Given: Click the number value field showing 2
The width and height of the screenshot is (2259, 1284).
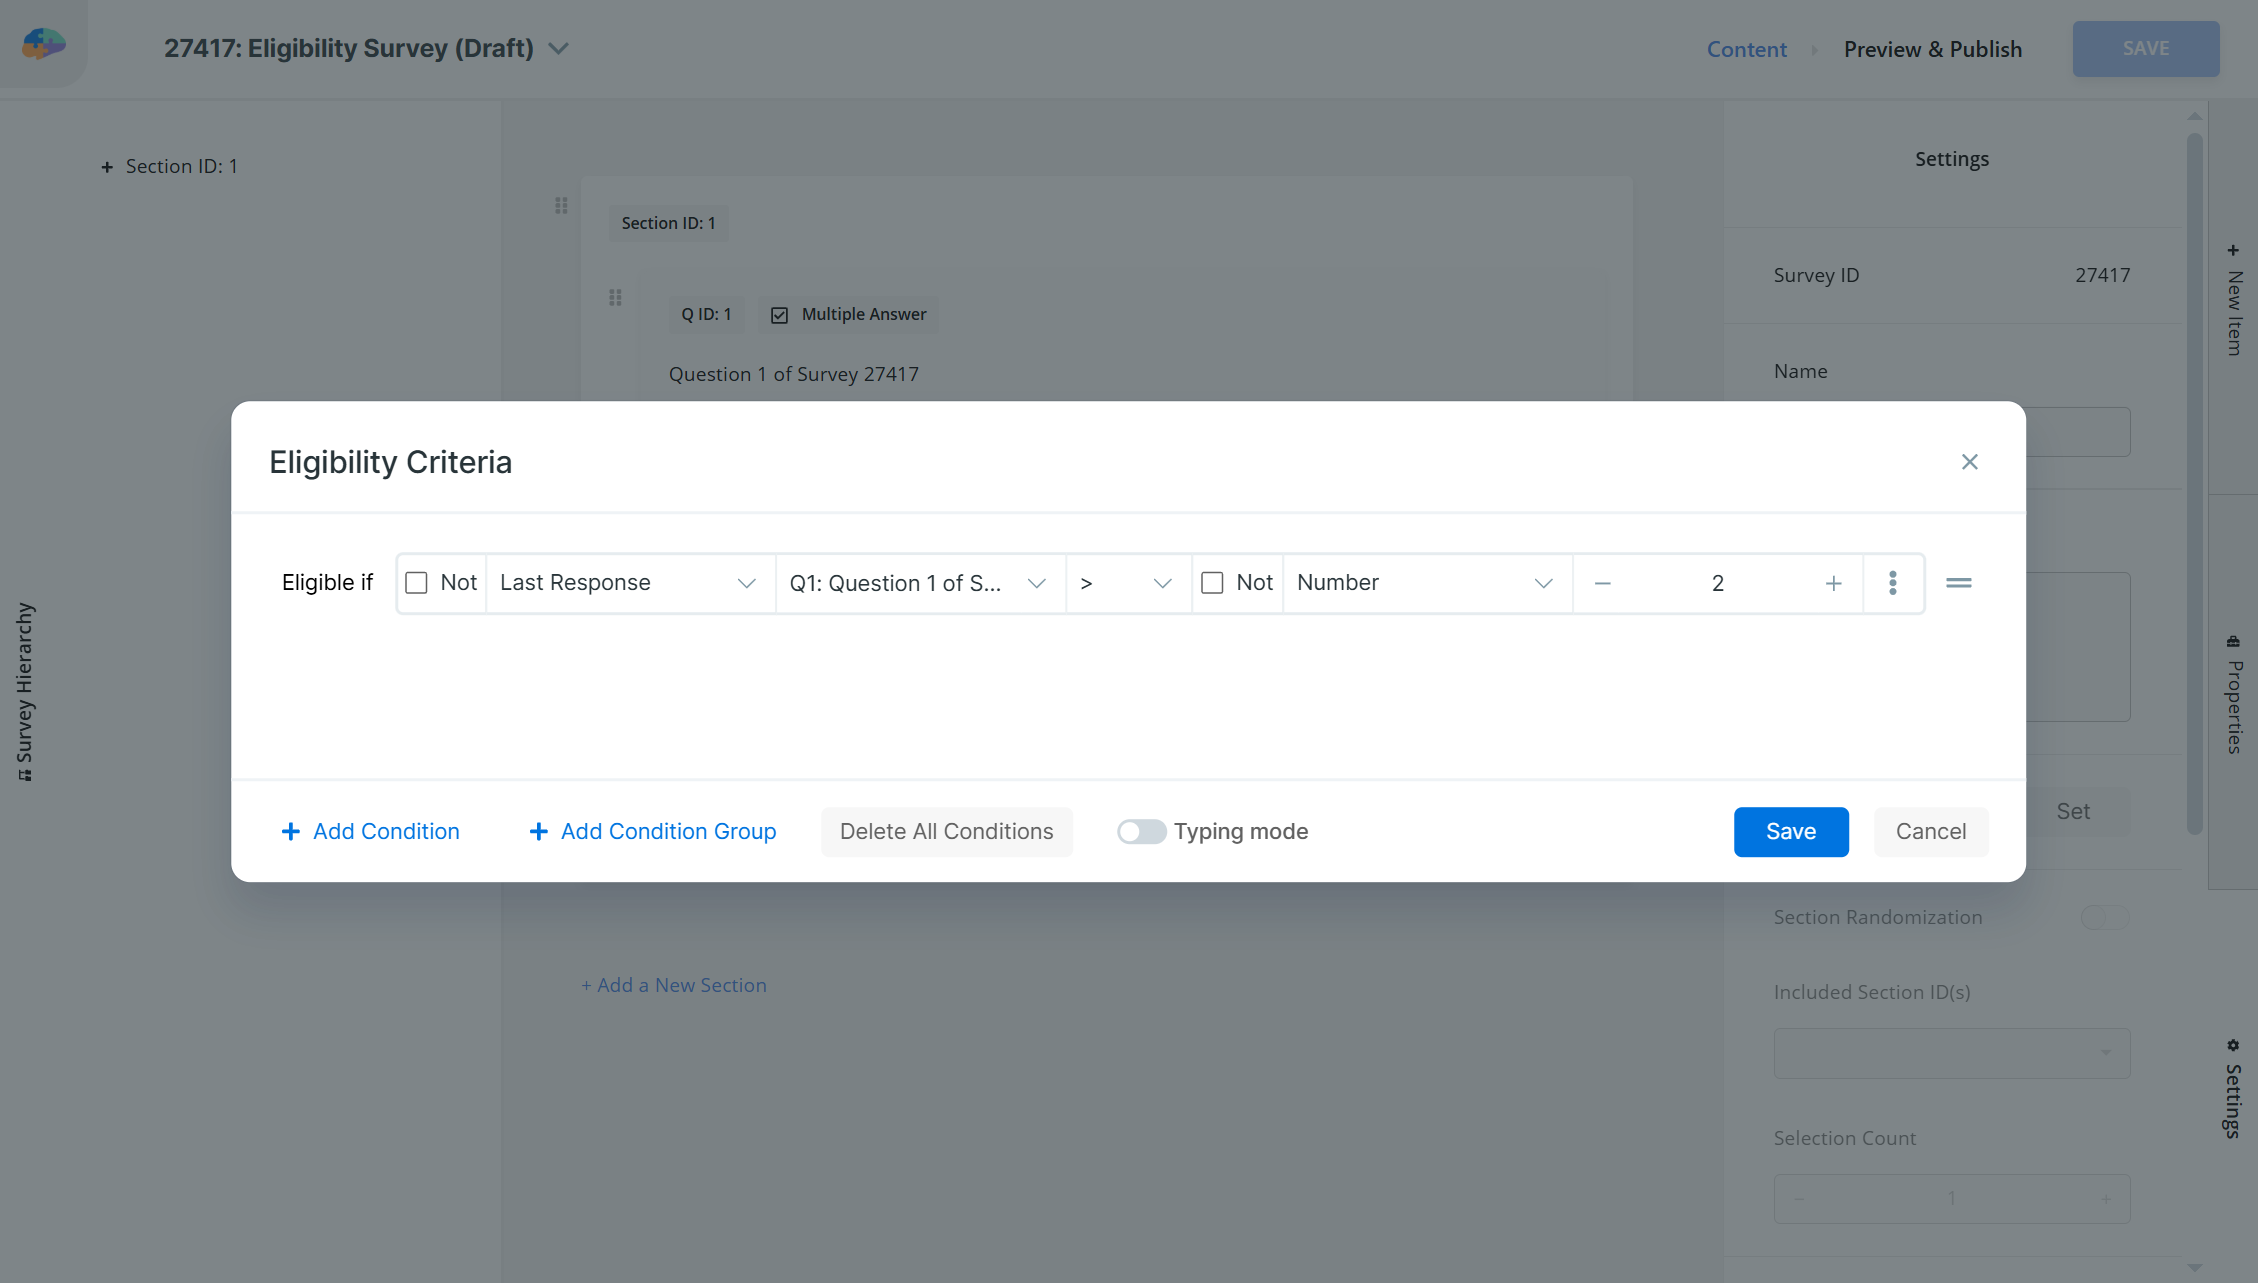Looking at the screenshot, I should pyautogui.click(x=1717, y=583).
